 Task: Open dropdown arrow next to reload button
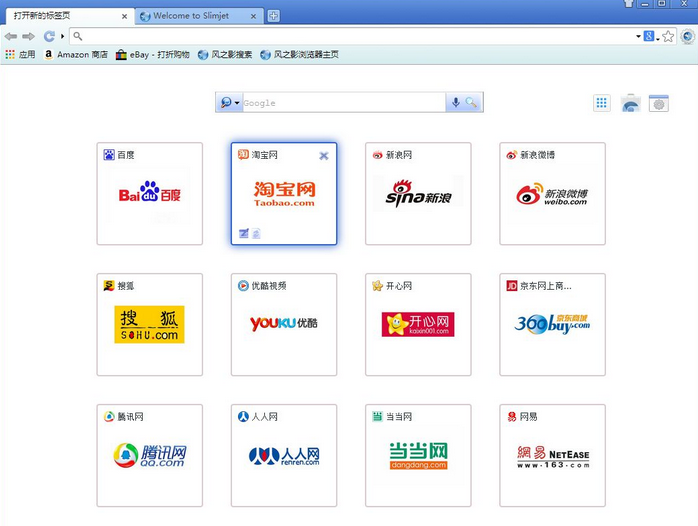click(x=62, y=36)
